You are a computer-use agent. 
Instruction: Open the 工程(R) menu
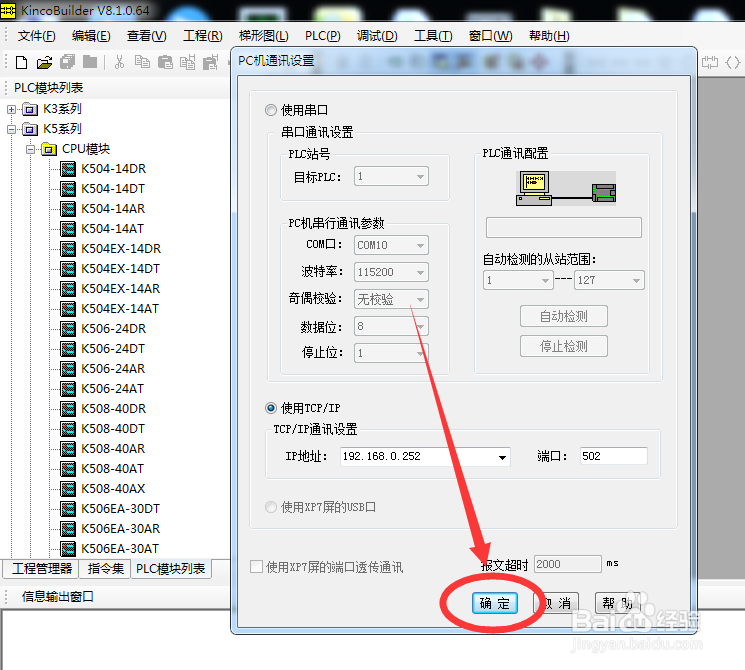[x=203, y=36]
